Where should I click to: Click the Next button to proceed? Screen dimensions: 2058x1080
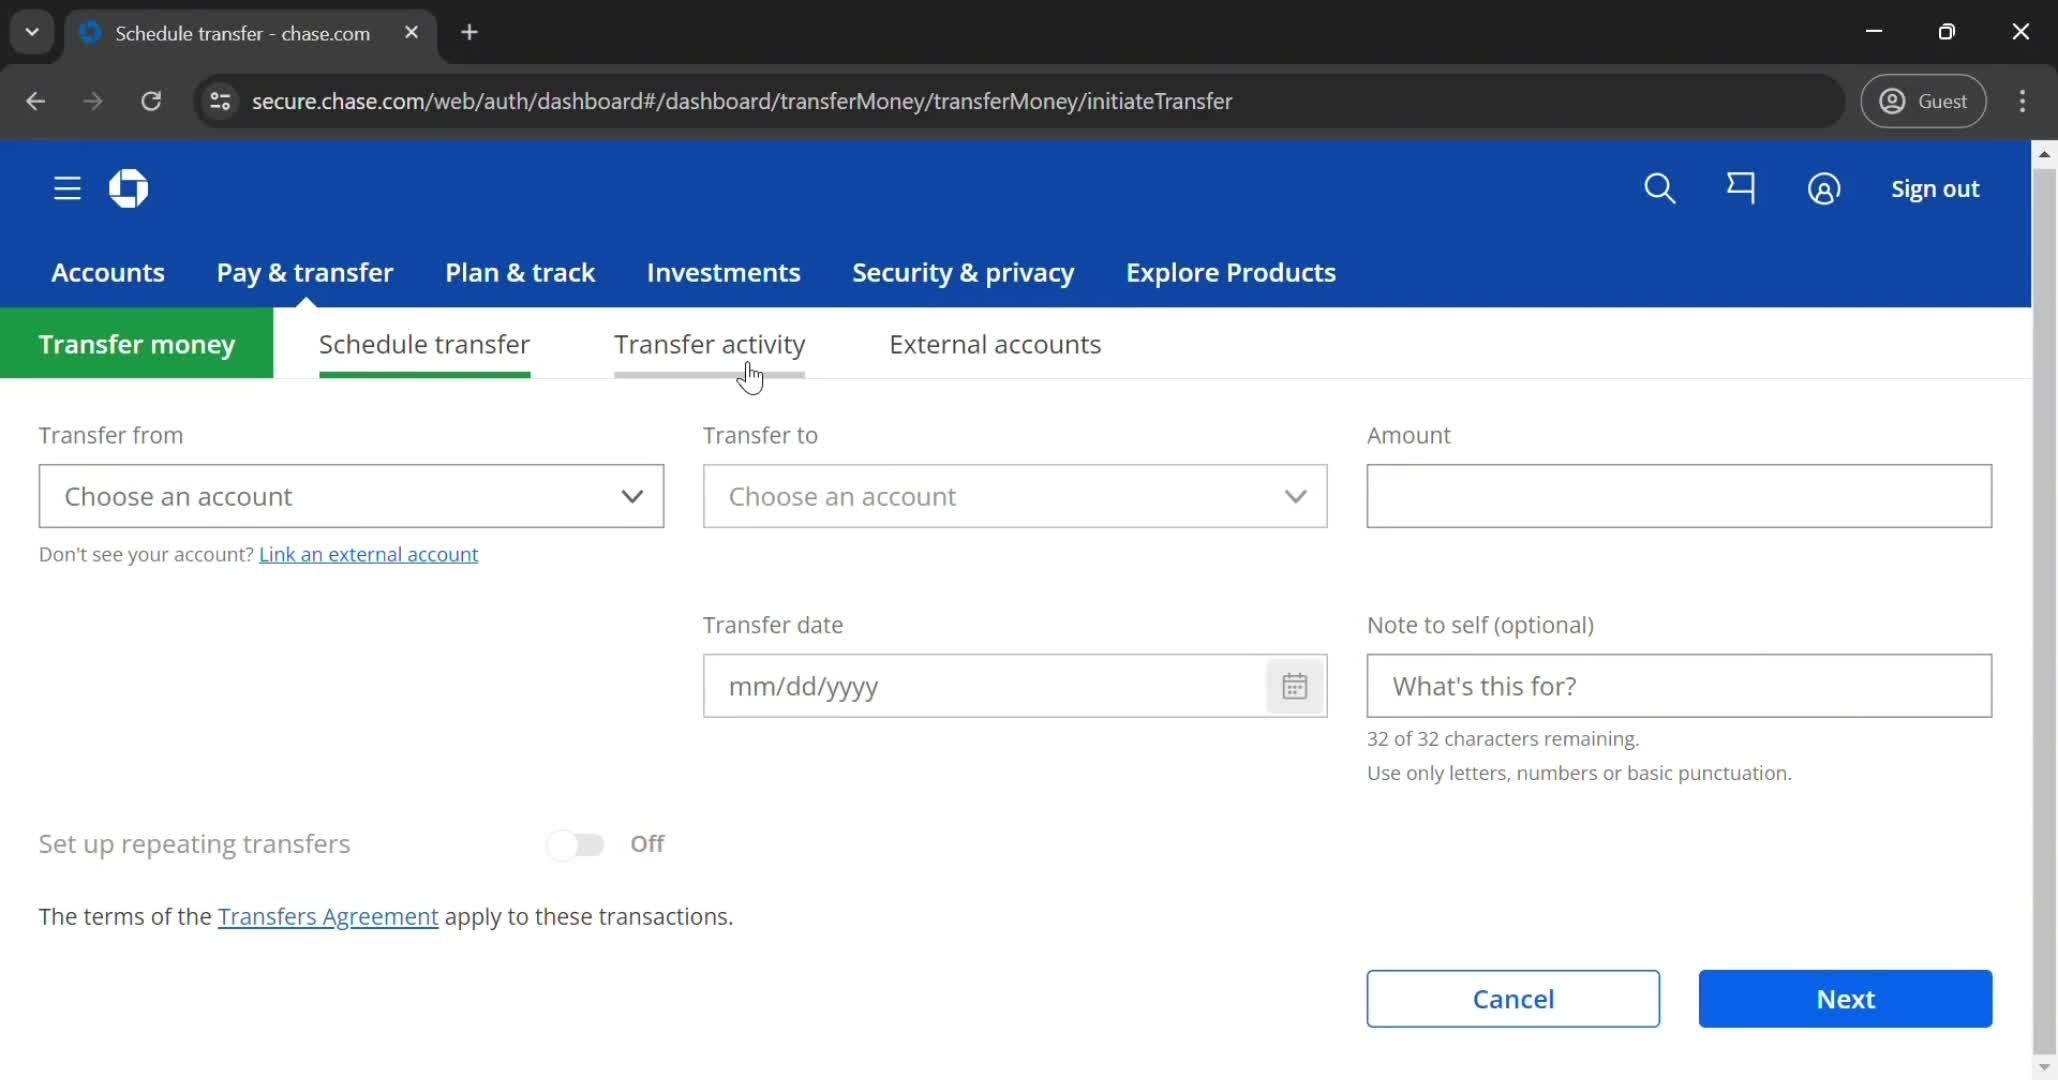click(1846, 998)
